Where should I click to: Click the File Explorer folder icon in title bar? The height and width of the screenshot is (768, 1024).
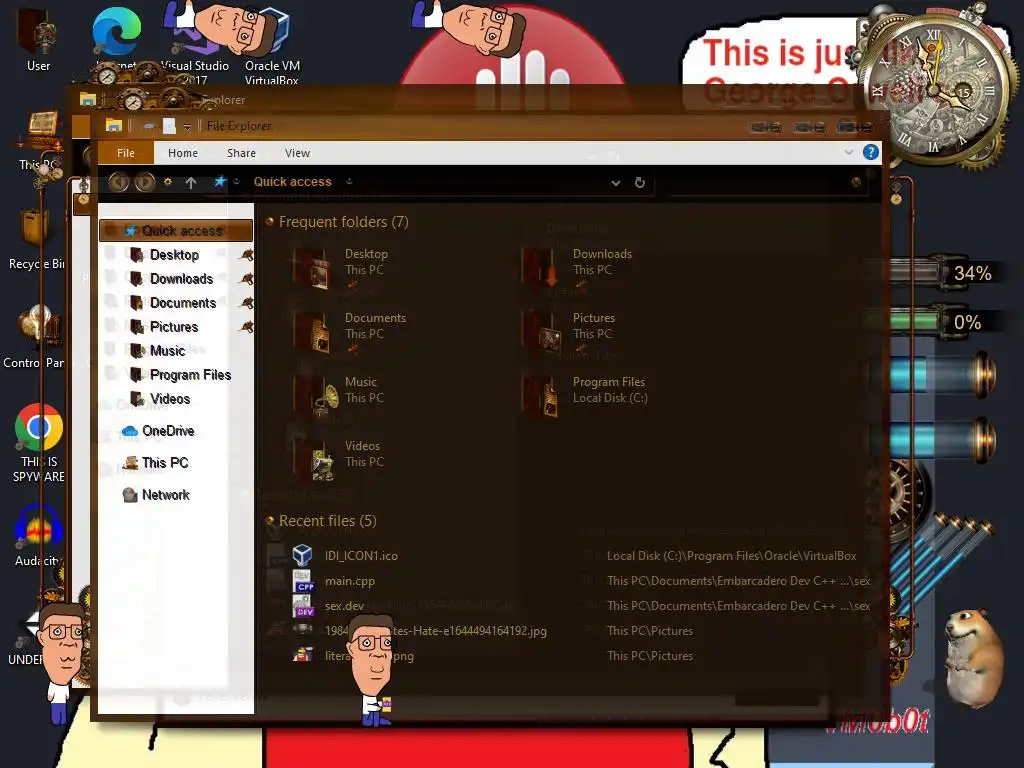[x=114, y=125]
